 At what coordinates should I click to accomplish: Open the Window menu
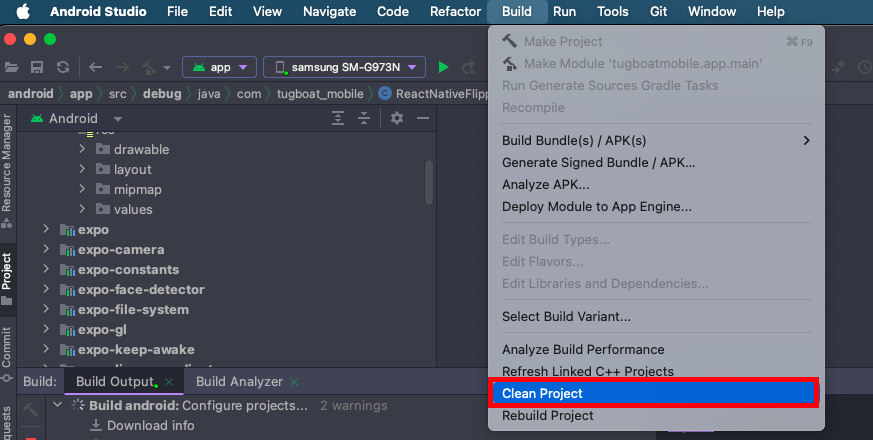coord(712,11)
